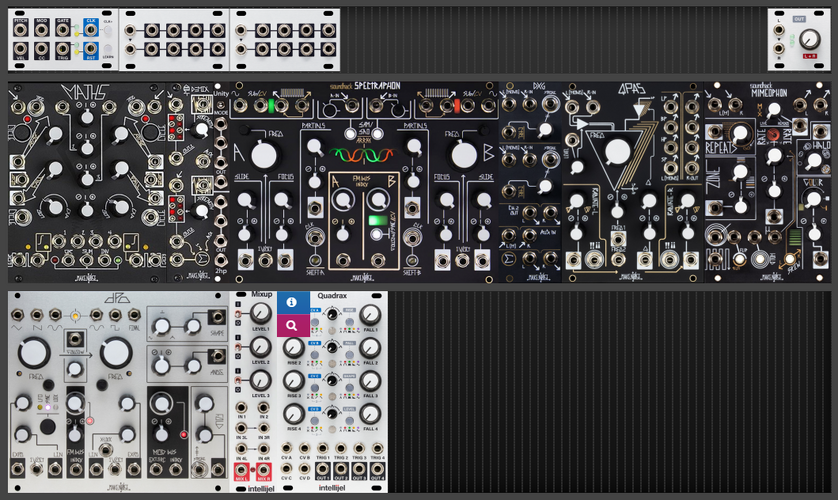Toggle the Mixup channel 1 switch
The width and height of the screenshot is (838, 500).
pos(238,314)
